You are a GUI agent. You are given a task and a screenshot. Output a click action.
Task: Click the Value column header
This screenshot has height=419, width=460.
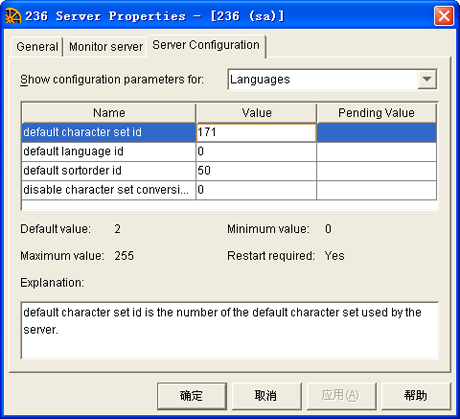[x=256, y=113]
